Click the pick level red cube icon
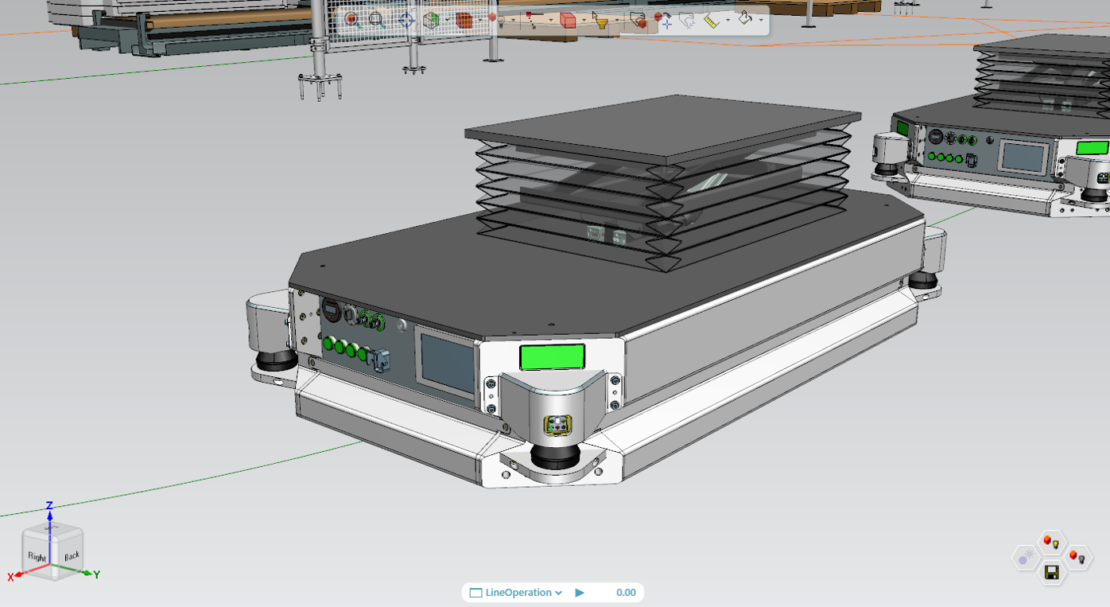Screen dimensions: 1110x607 click(567, 19)
